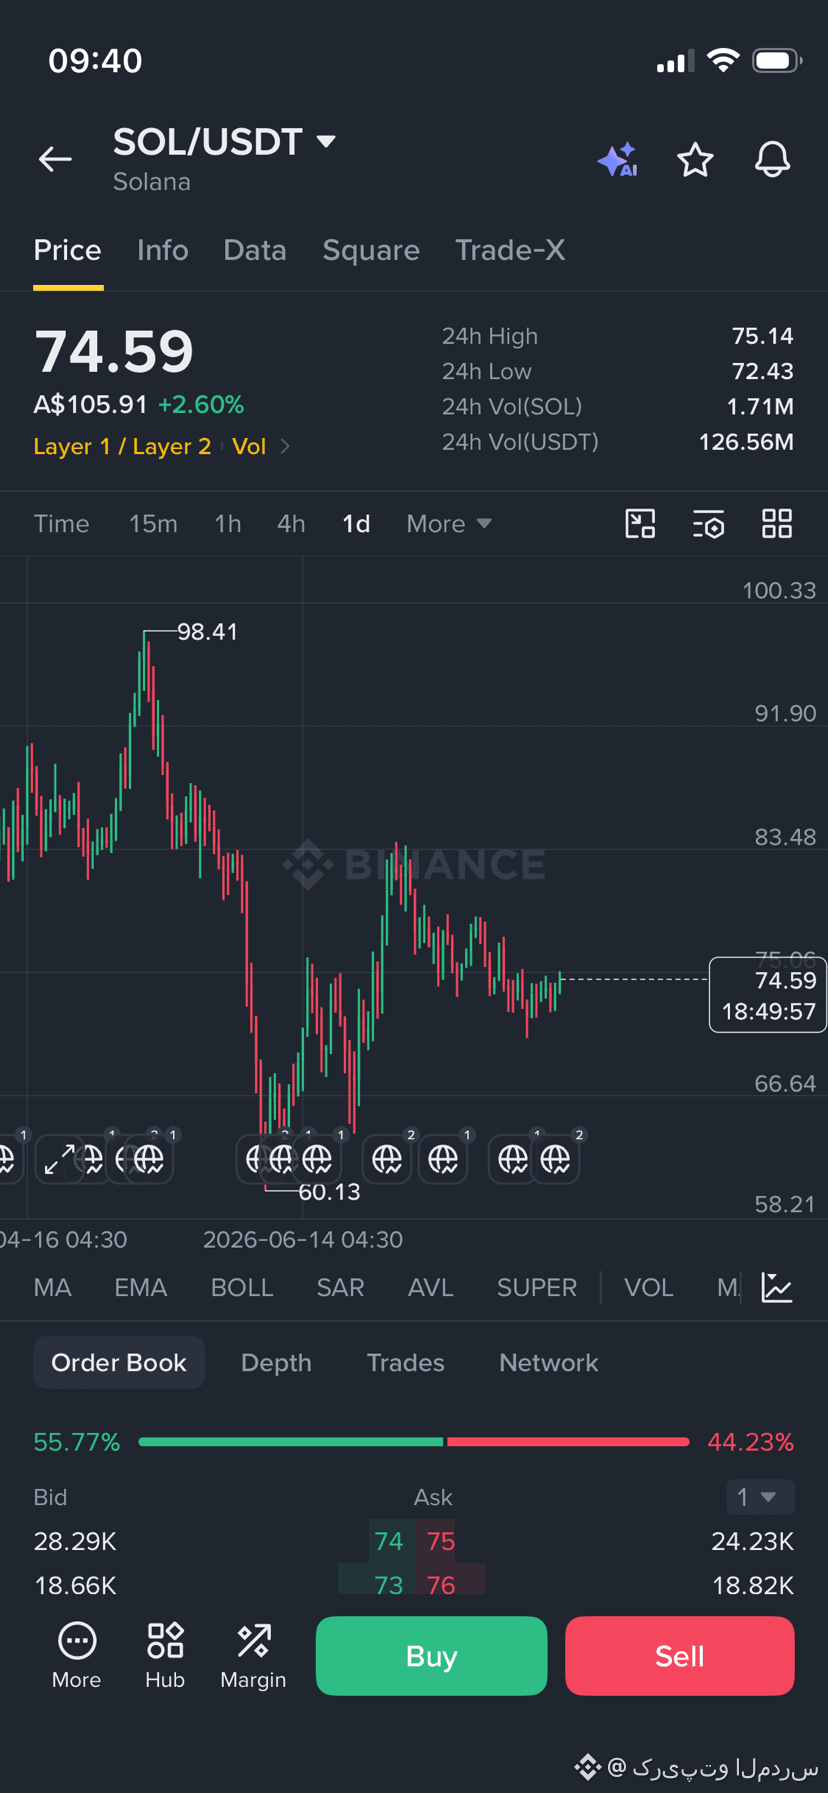Tap the bid amount 28.29K
Screen dimensions: 828x1793
75,1541
